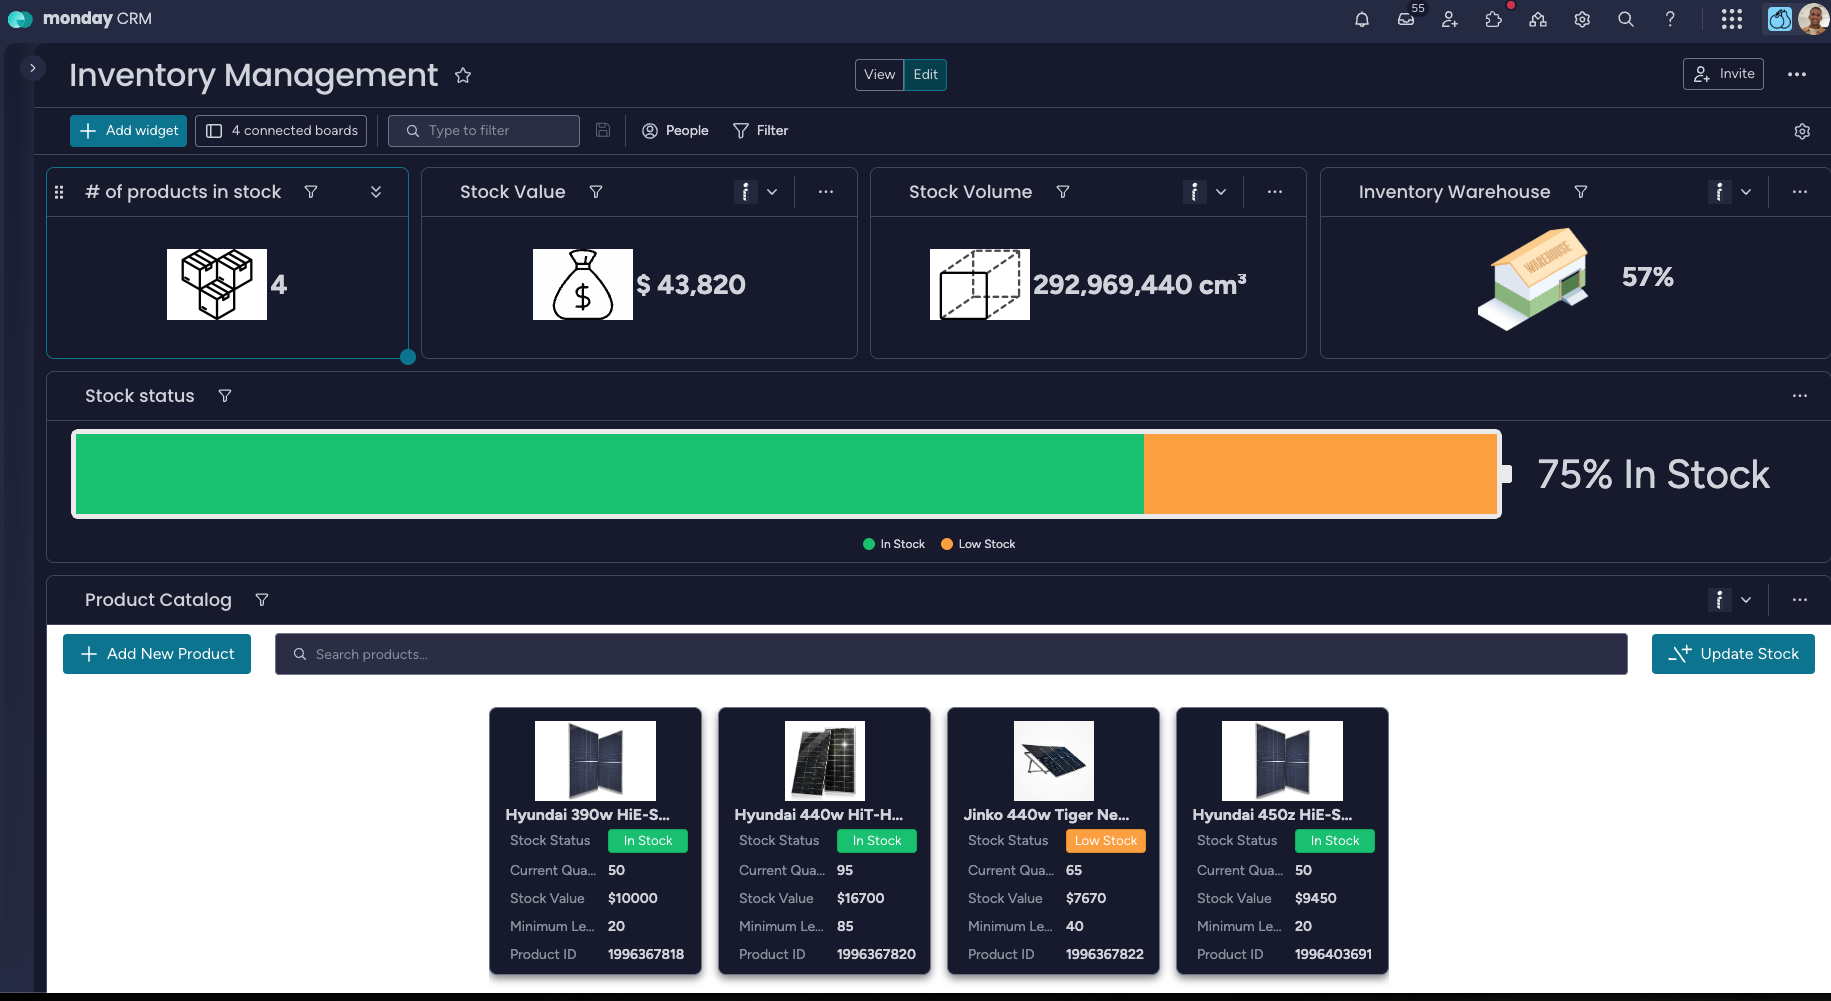Click the monday CRM logo
This screenshot has width=1831, height=1001.
[x=80, y=19]
